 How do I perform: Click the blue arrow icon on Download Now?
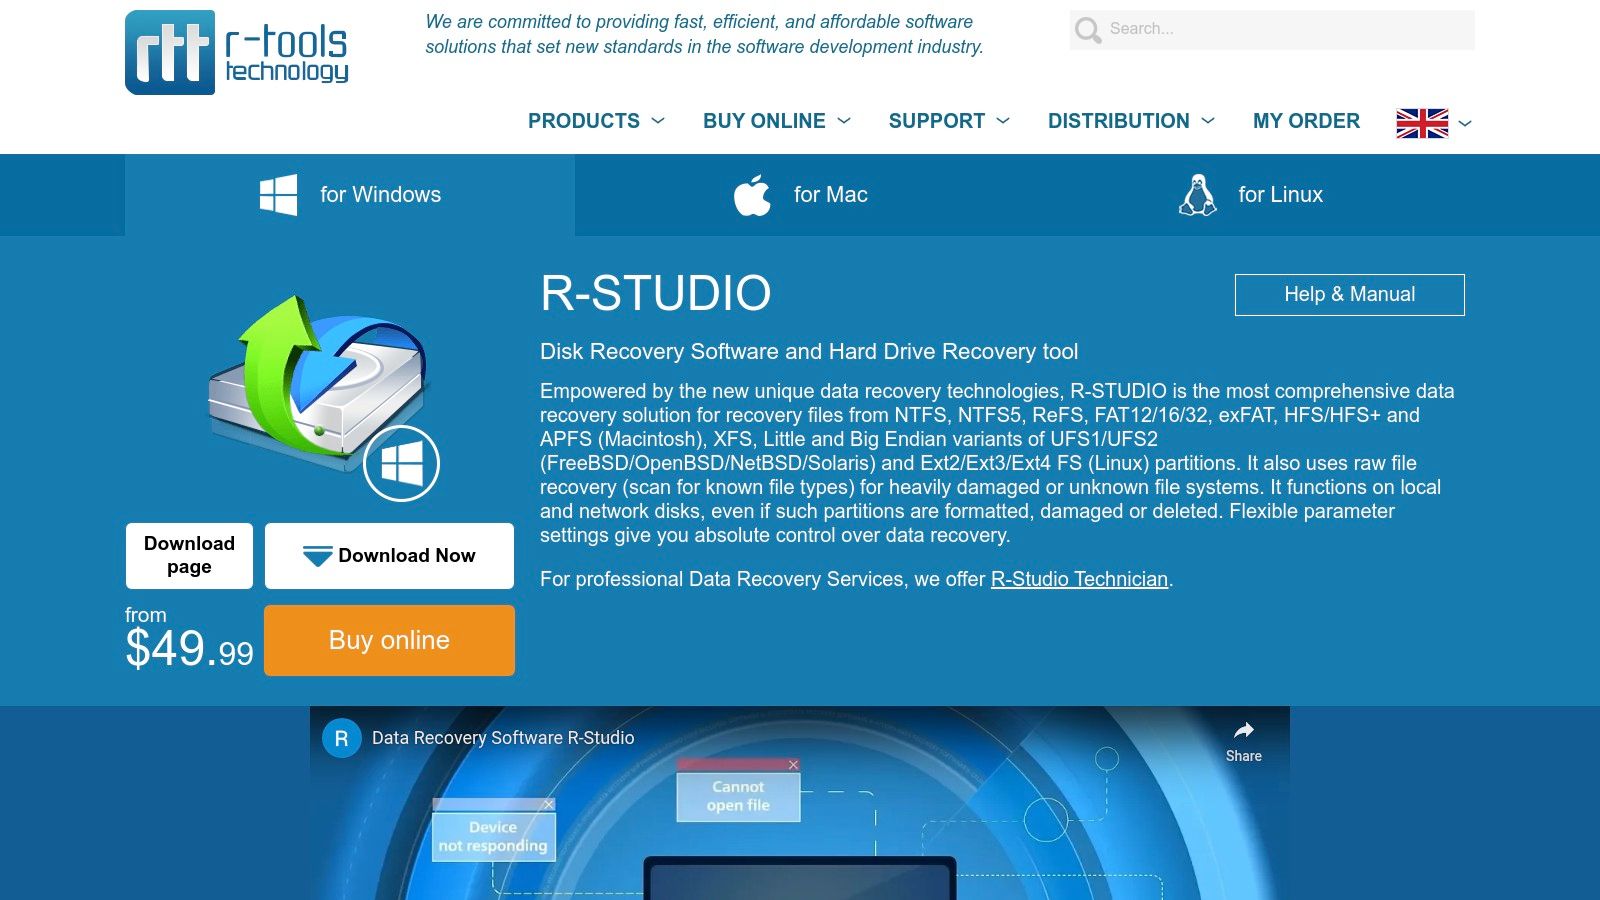pyautogui.click(x=317, y=556)
